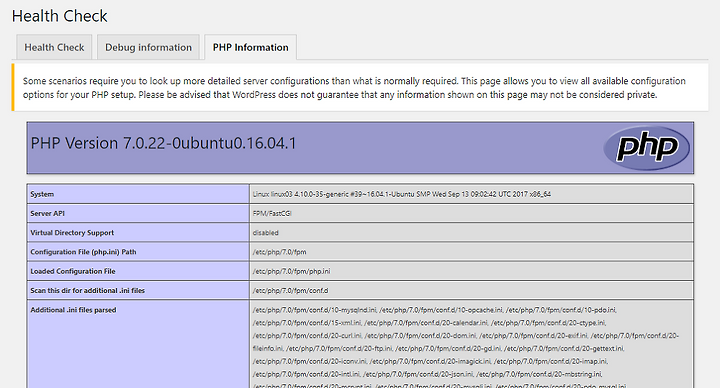The height and width of the screenshot is (388, 720).
Task: Select the PHP Information tab
Action: [x=250, y=47]
